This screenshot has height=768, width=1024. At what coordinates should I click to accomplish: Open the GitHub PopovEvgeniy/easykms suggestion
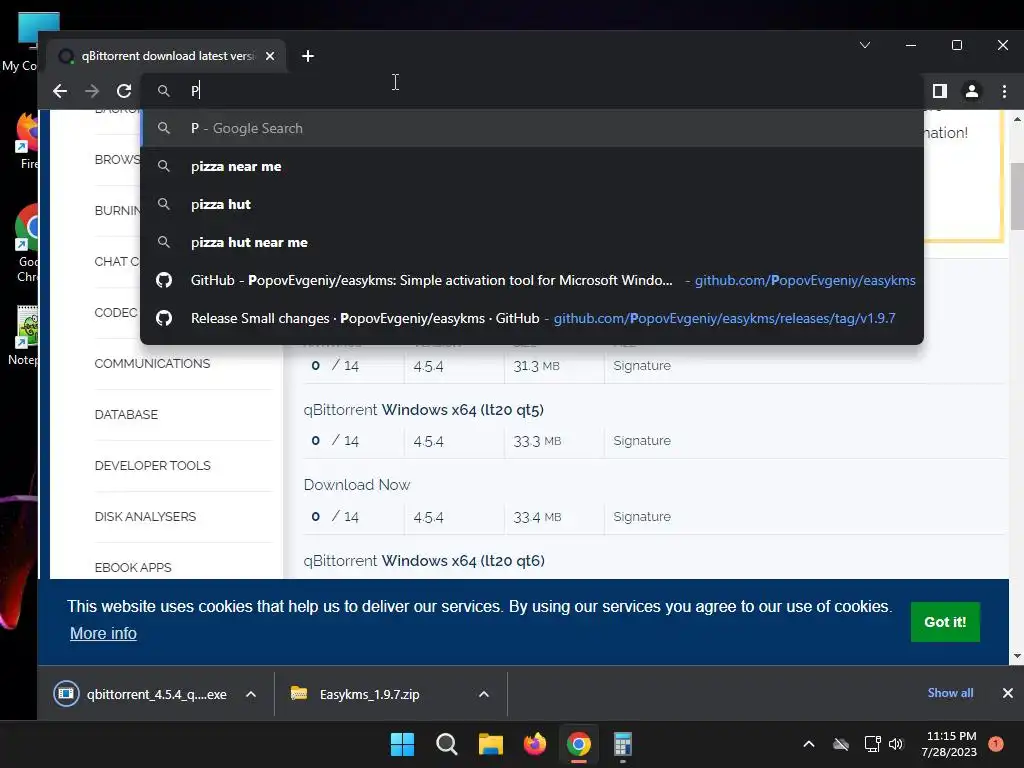[532, 280]
